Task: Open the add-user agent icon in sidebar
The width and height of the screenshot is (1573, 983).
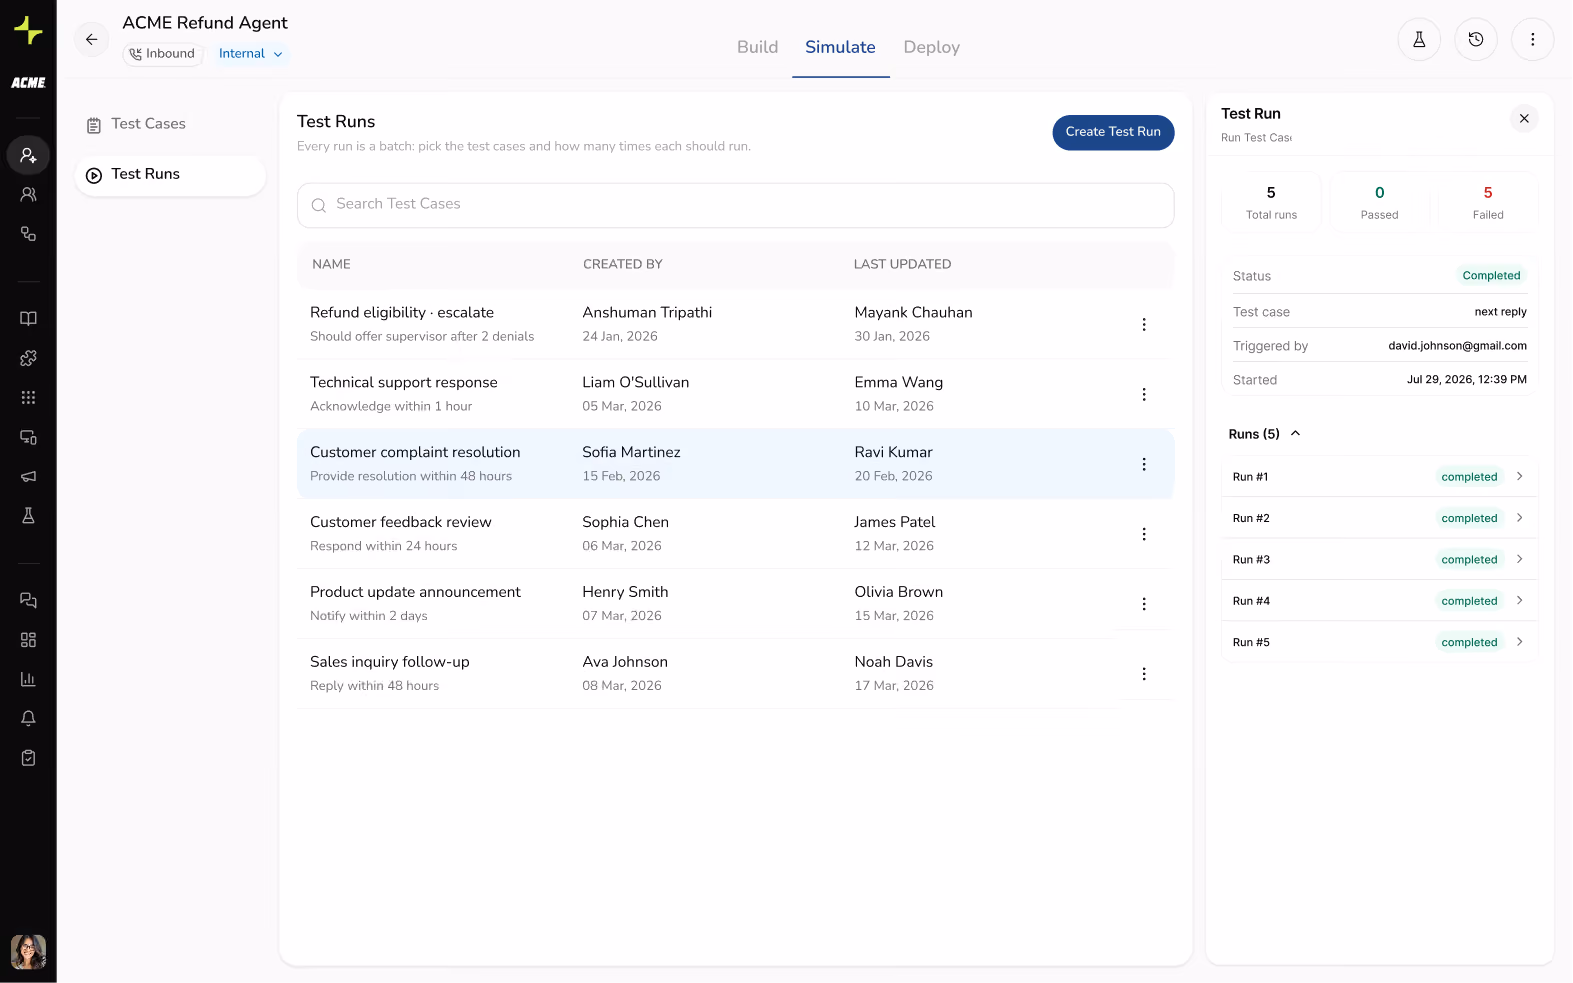Action: 28,155
